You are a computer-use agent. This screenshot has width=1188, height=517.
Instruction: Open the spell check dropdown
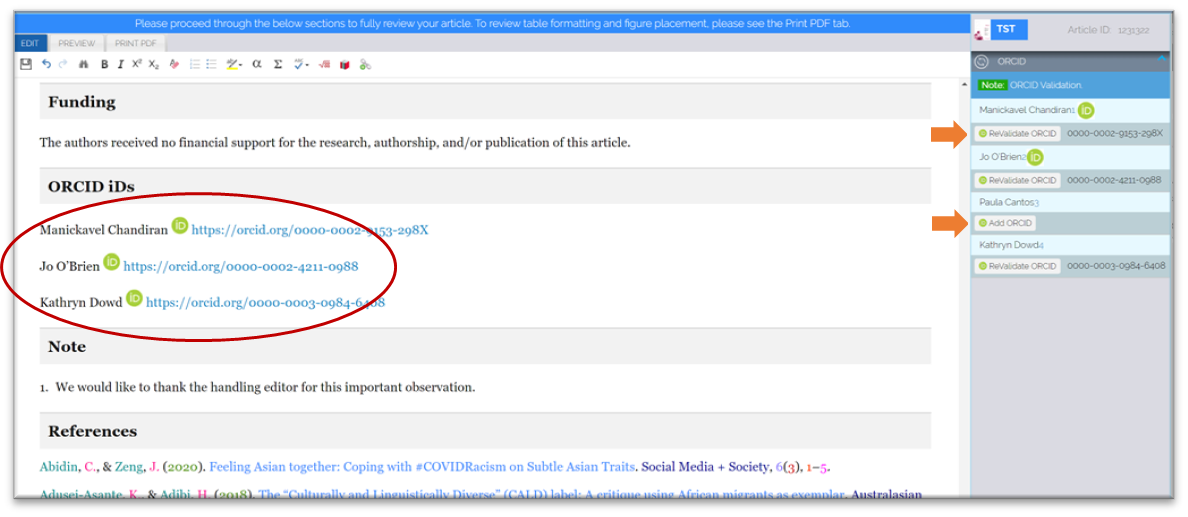click(301, 64)
